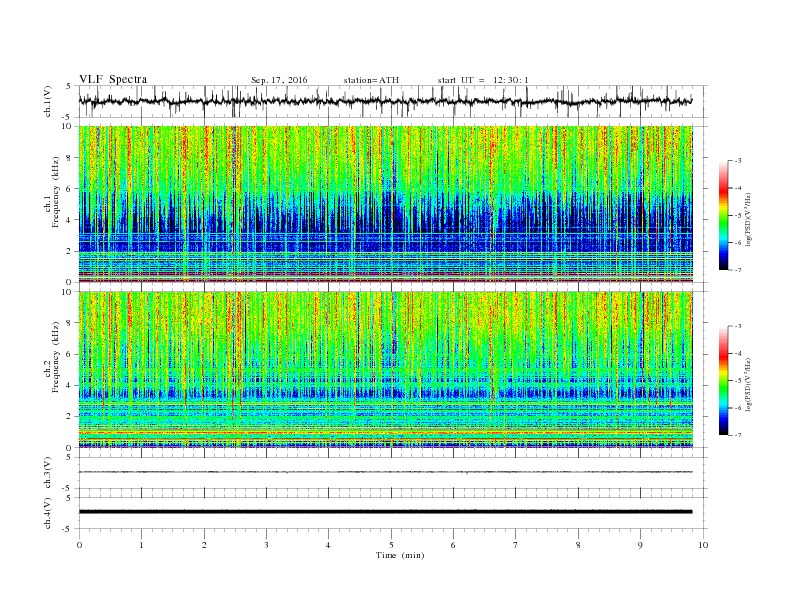
Task: Click the "start UT = 12:30:1" text
Action: [x=483, y=80]
